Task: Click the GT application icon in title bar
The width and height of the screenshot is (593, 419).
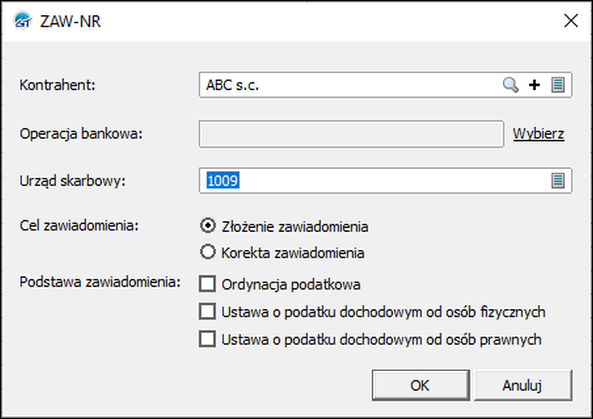Action: click(23, 20)
